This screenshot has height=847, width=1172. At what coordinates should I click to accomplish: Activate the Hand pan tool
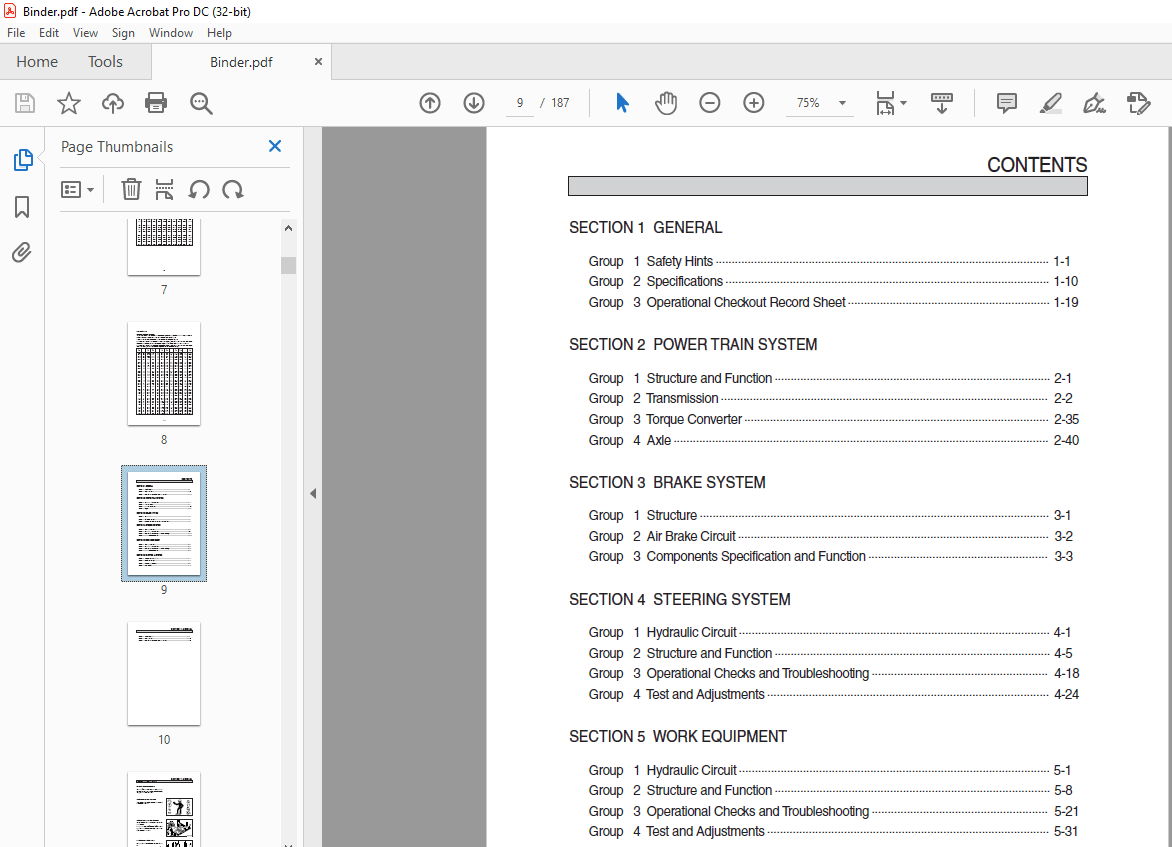(x=665, y=103)
